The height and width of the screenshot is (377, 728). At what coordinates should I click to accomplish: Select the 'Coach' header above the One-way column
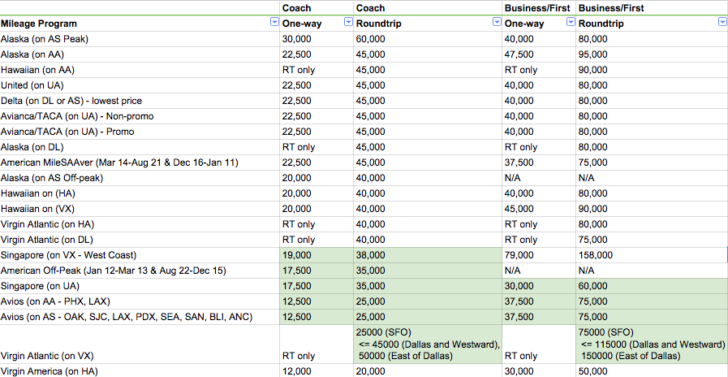coord(317,8)
